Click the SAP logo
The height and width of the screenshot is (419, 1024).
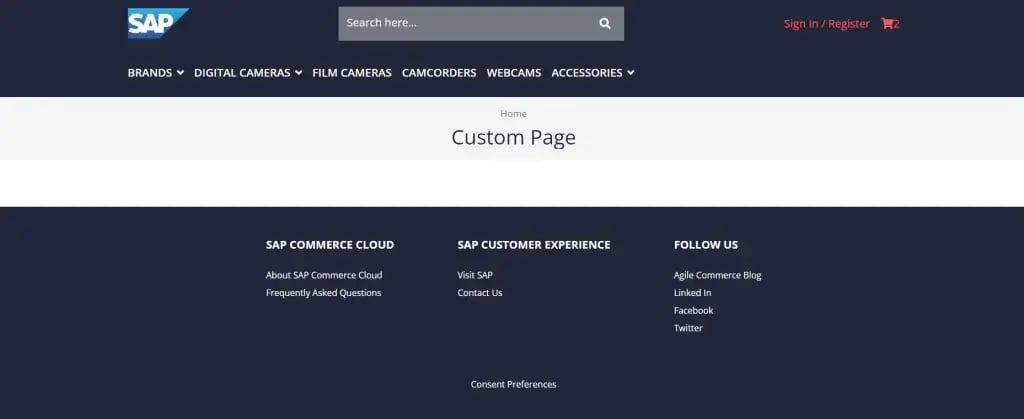[x=158, y=23]
